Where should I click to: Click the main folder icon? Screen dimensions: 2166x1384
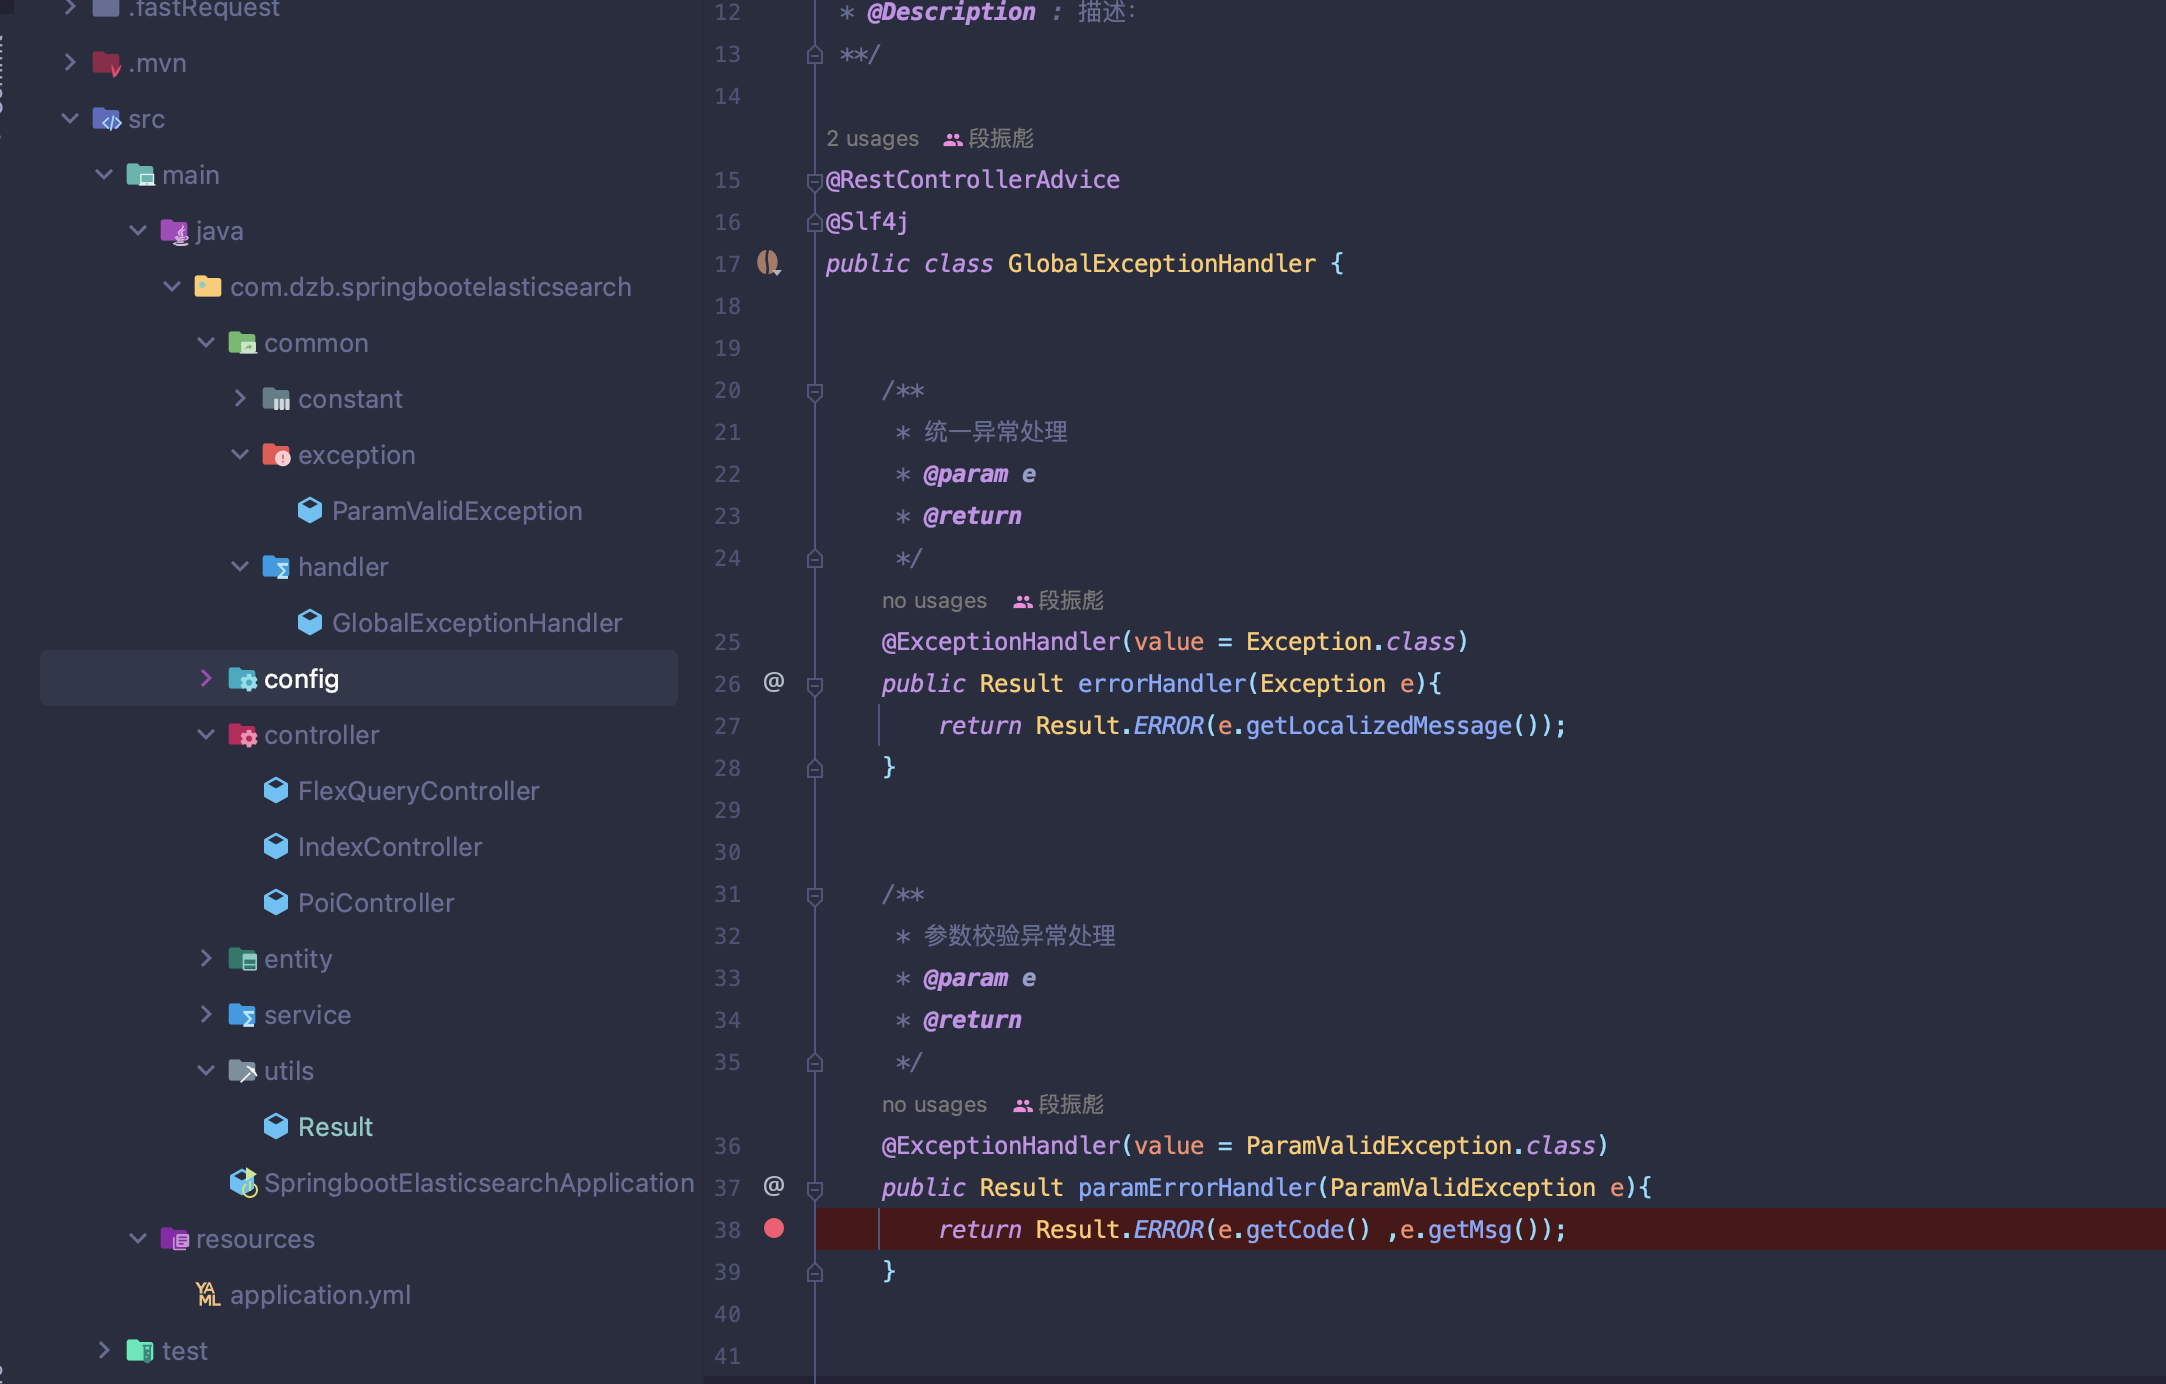pos(141,175)
